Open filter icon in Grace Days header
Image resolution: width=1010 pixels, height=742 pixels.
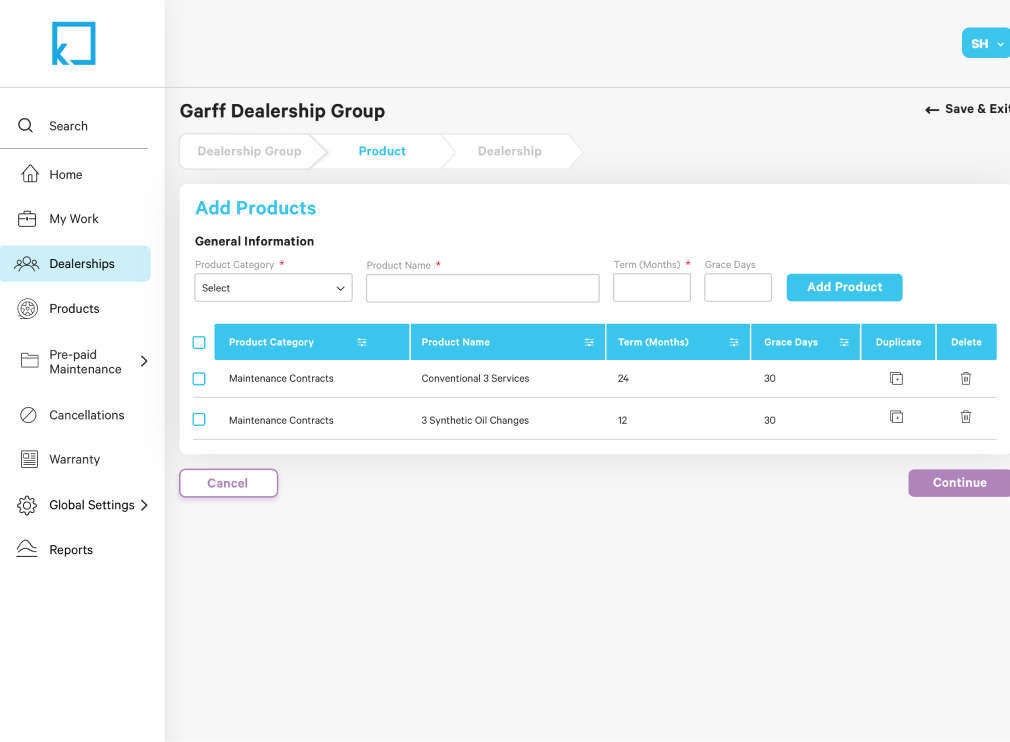844,342
